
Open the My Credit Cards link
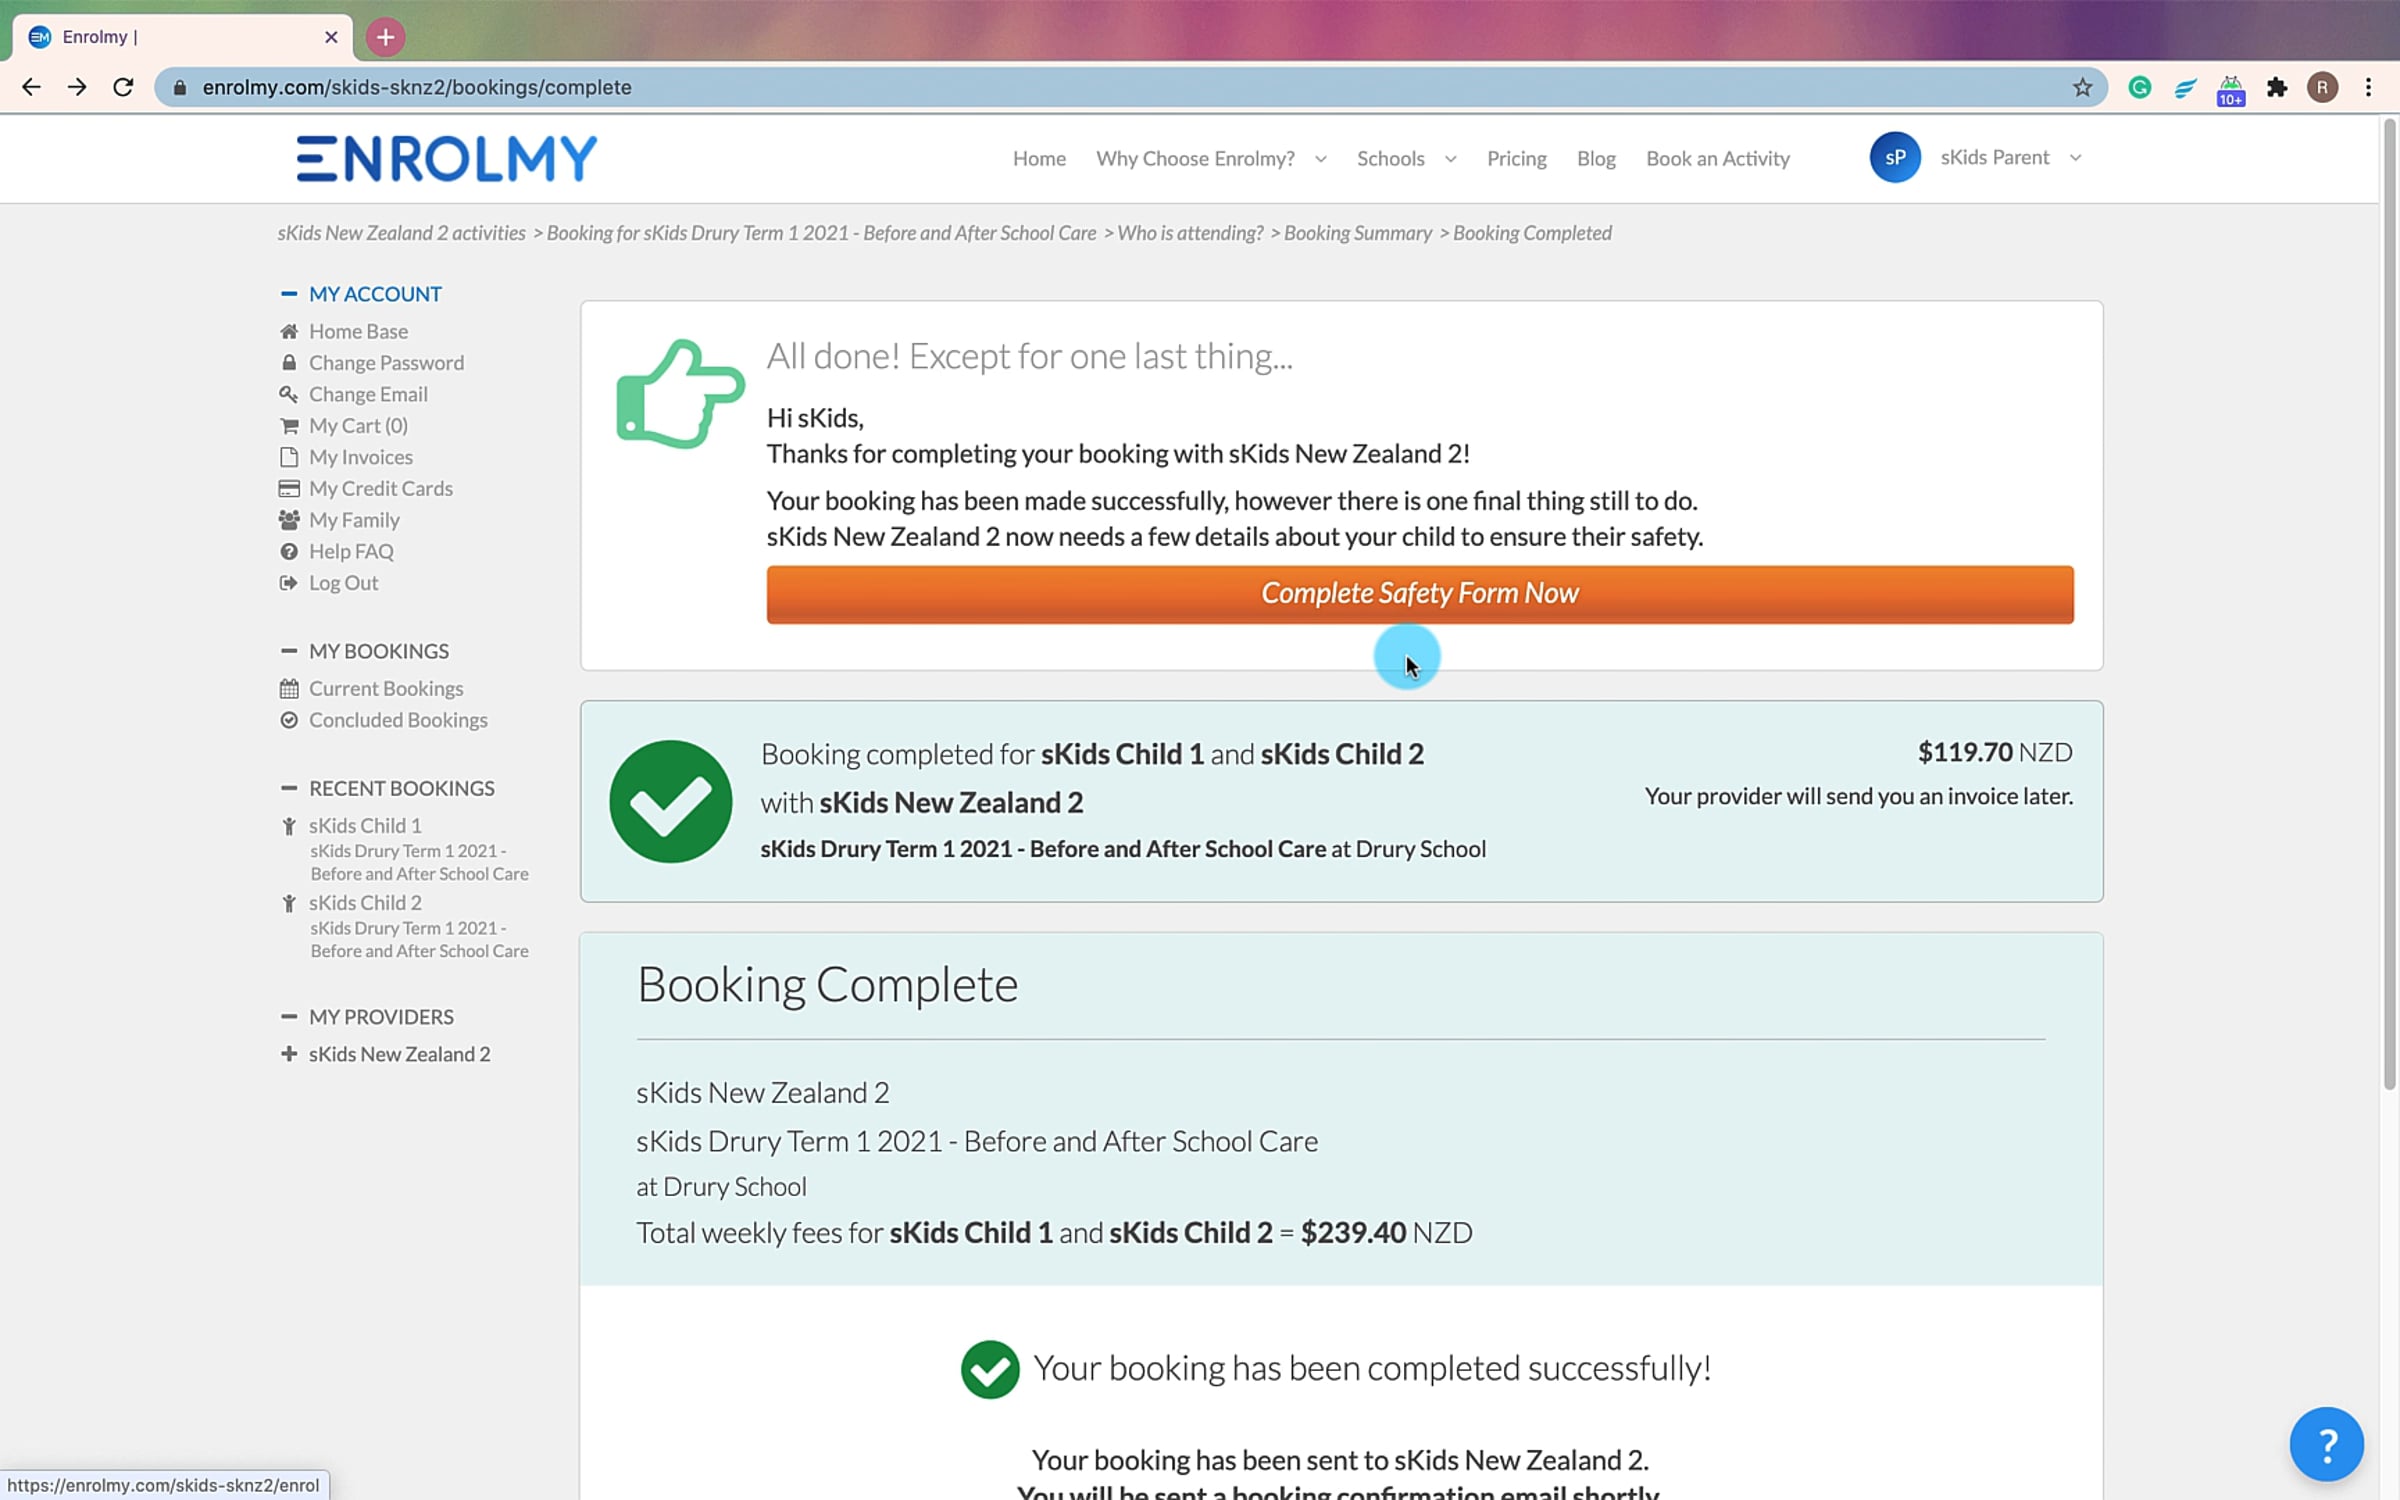tap(380, 488)
